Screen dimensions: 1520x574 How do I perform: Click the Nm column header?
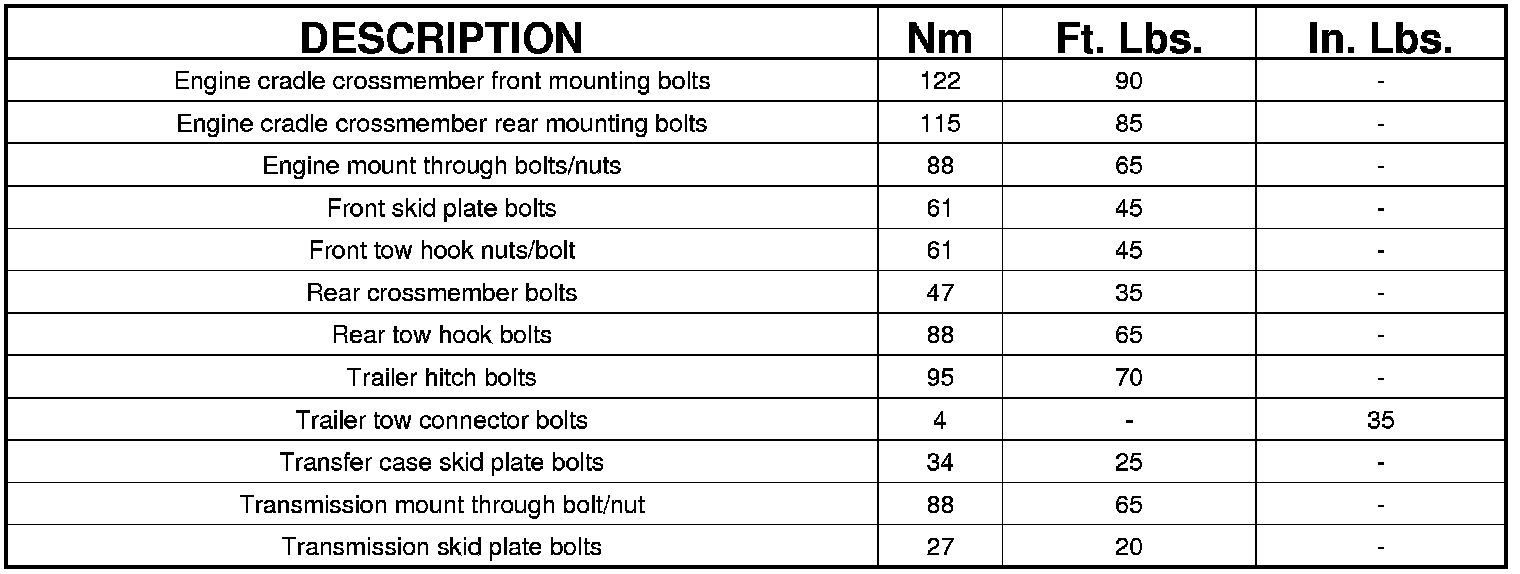(939, 38)
